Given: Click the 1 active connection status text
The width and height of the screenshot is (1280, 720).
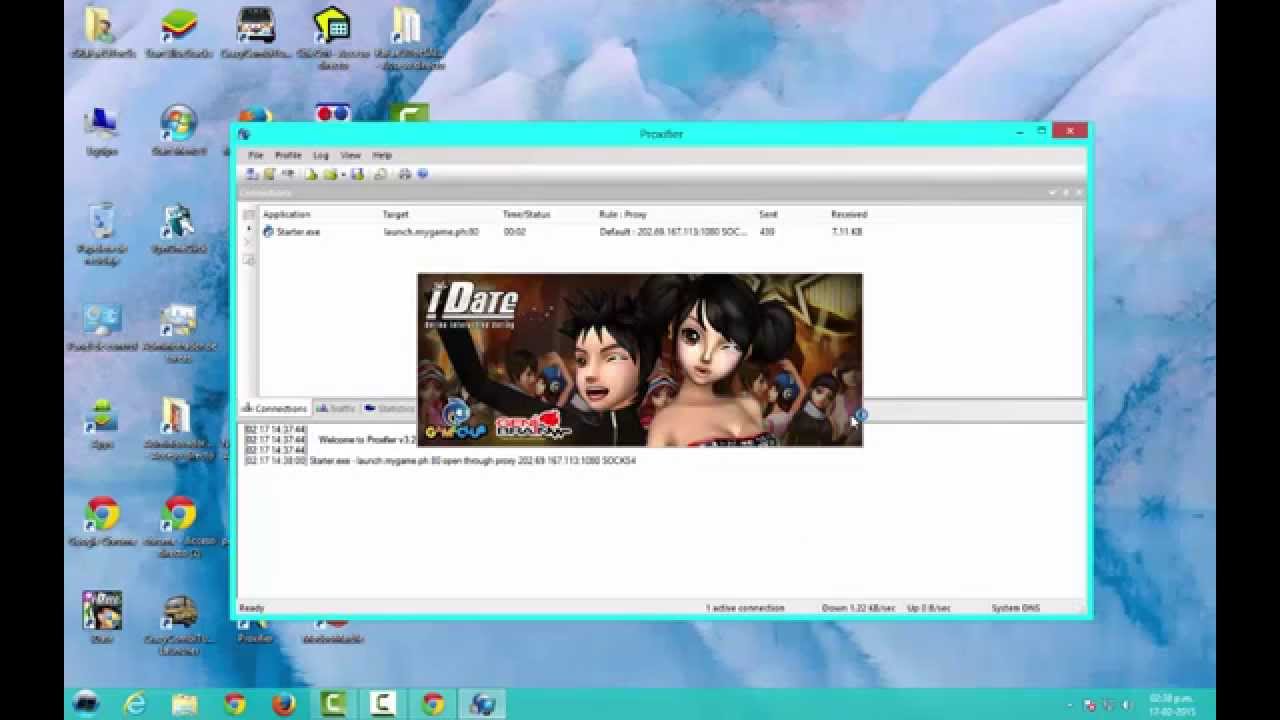Looking at the screenshot, I should click(745, 608).
